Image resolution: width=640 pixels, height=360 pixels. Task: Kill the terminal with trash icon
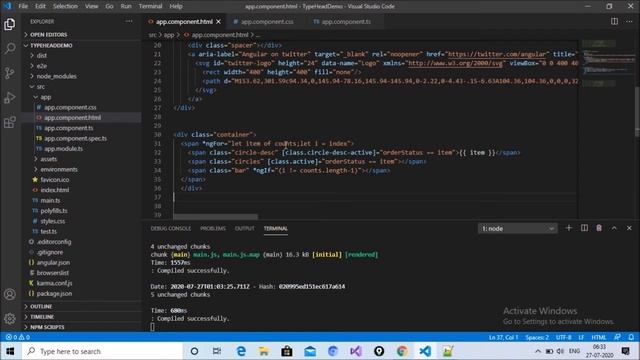click(x=599, y=228)
